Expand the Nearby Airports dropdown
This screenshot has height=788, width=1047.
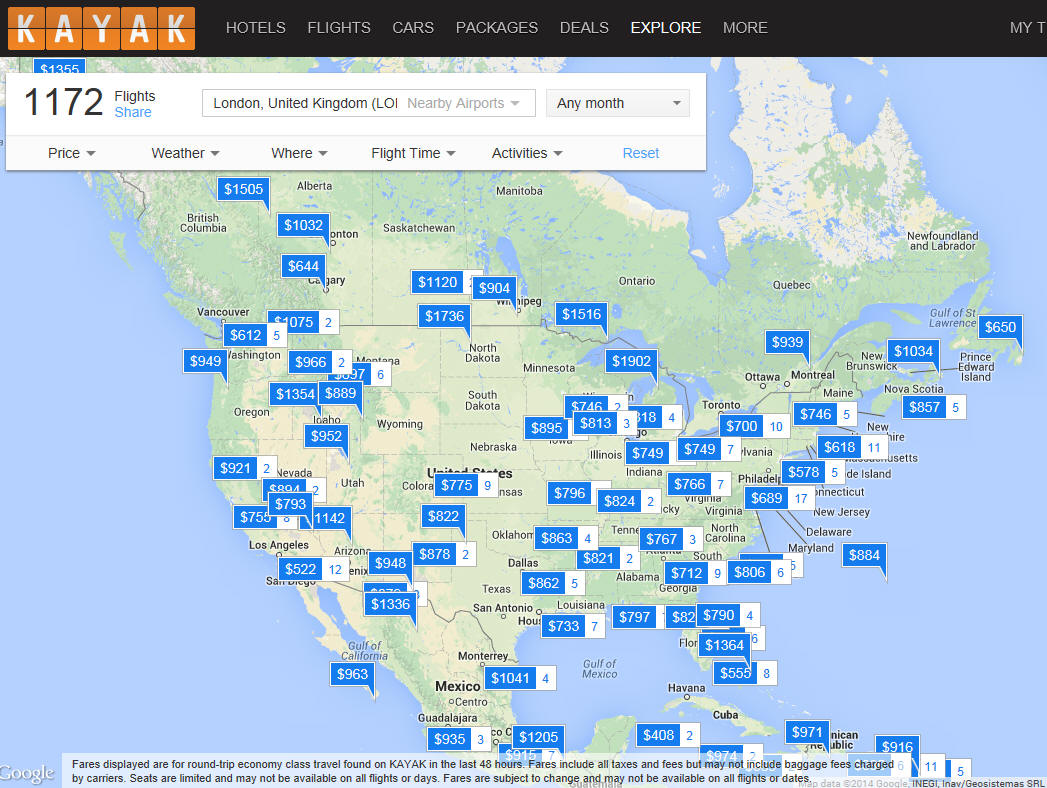(x=463, y=104)
